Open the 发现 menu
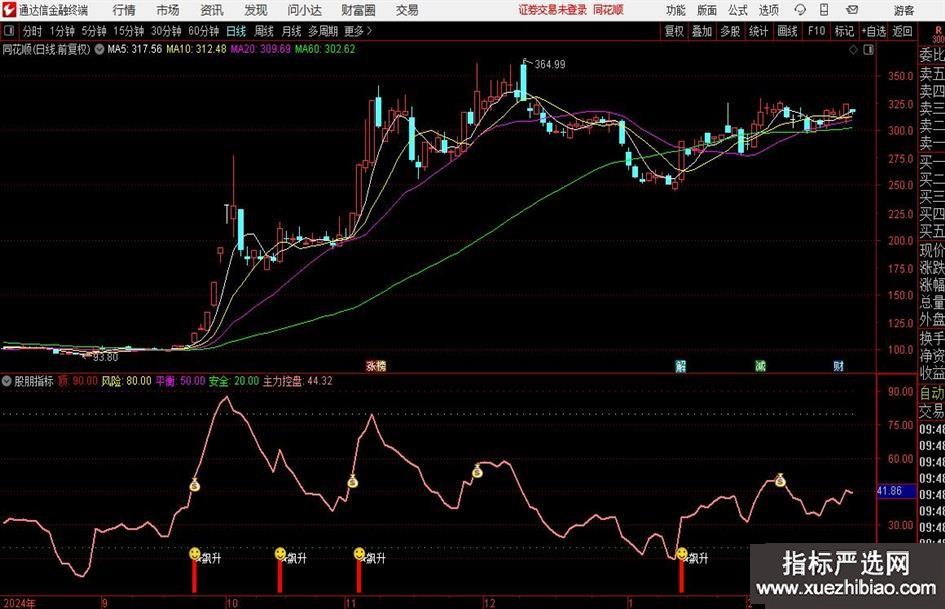945x609 pixels. click(256, 10)
